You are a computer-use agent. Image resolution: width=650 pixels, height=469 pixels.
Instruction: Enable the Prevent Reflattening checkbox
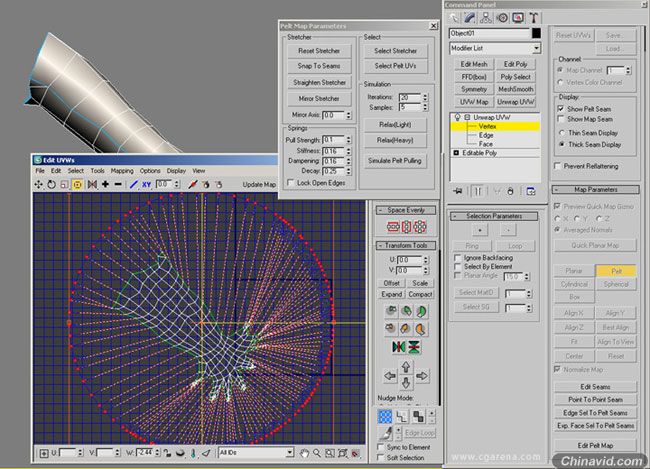click(x=558, y=166)
